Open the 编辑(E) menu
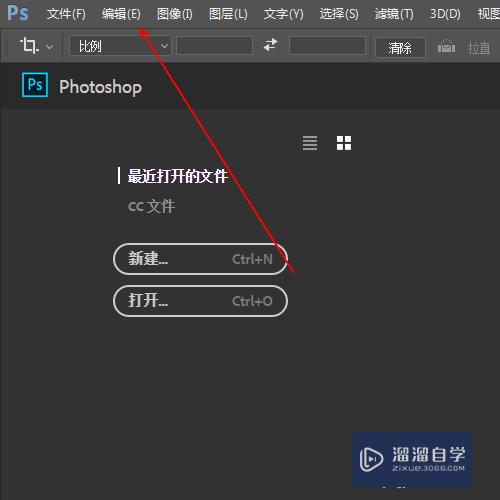500x500 pixels. 121,14
